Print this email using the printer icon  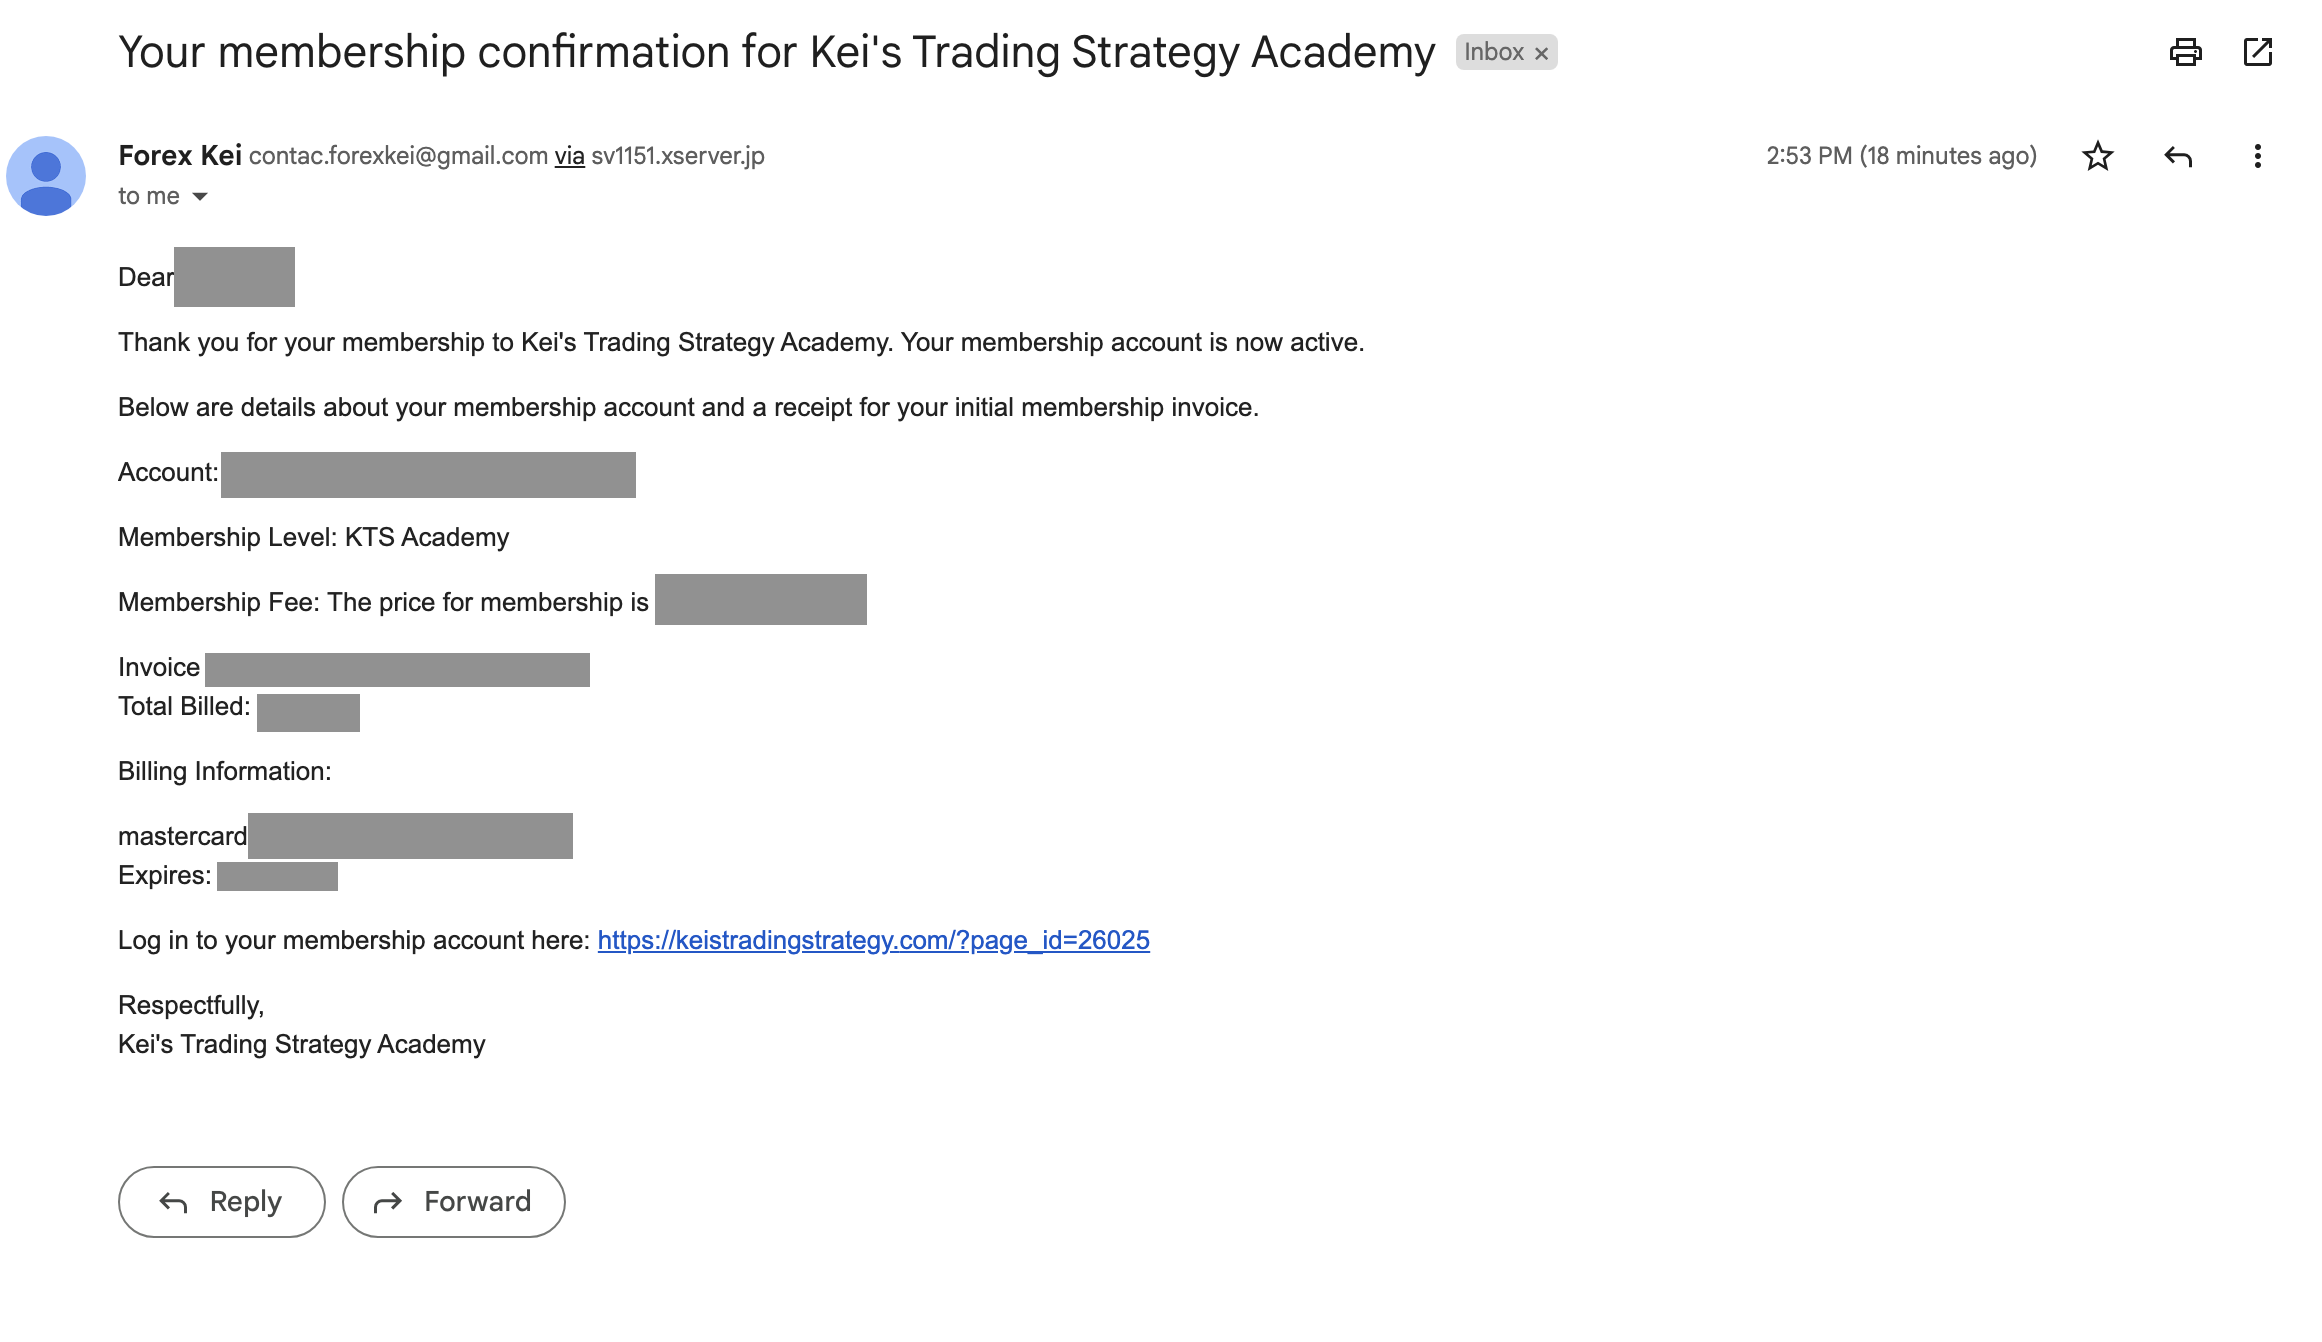pos(2185,52)
